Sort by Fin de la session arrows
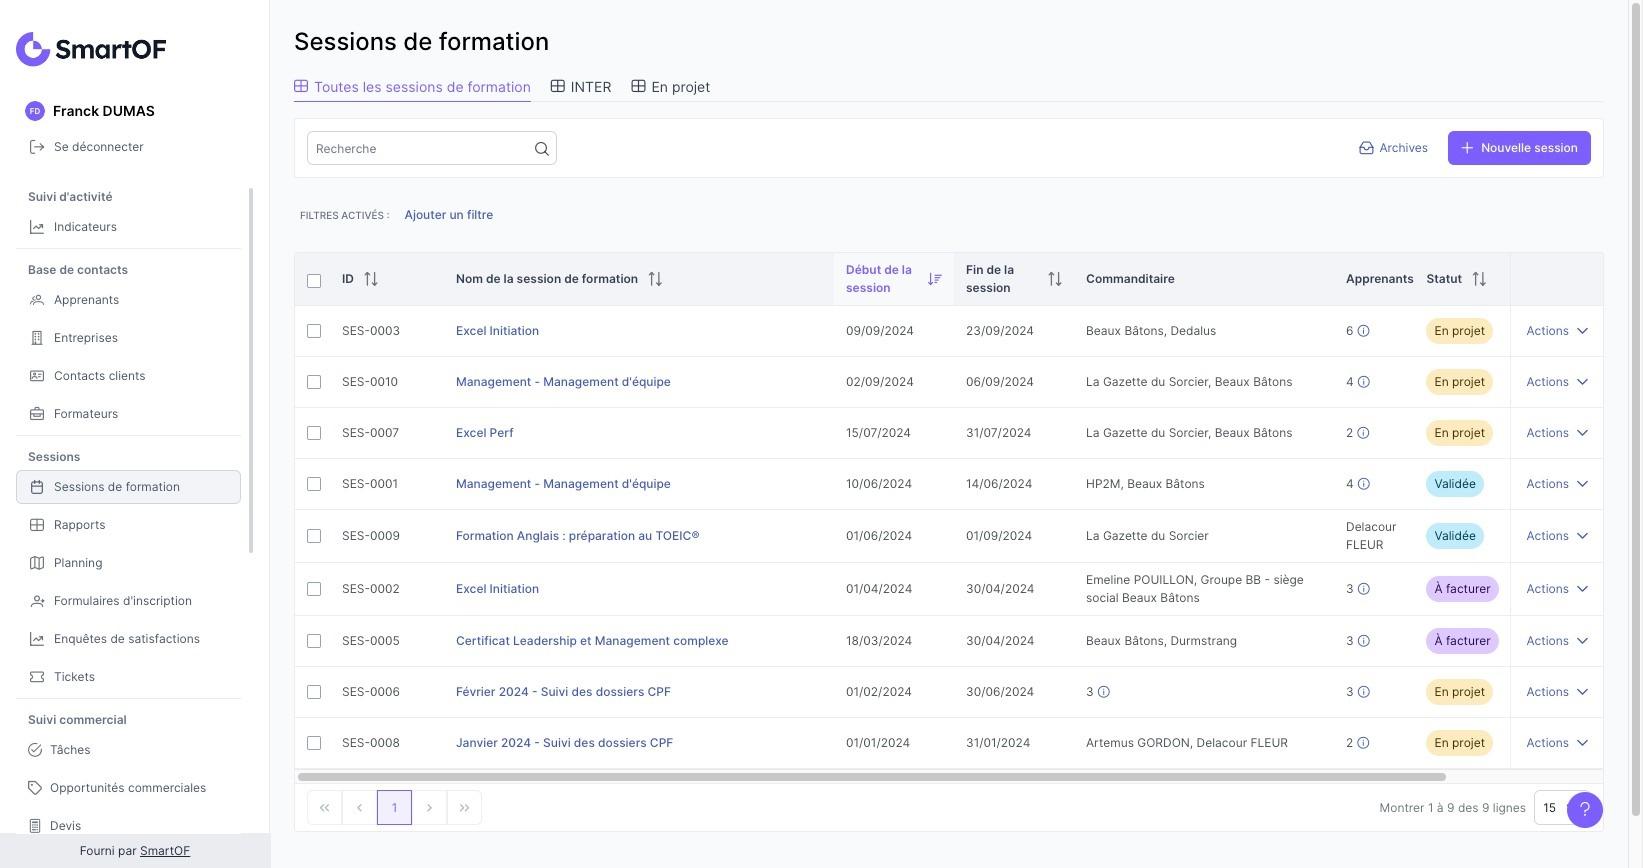 pyautogui.click(x=1054, y=279)
